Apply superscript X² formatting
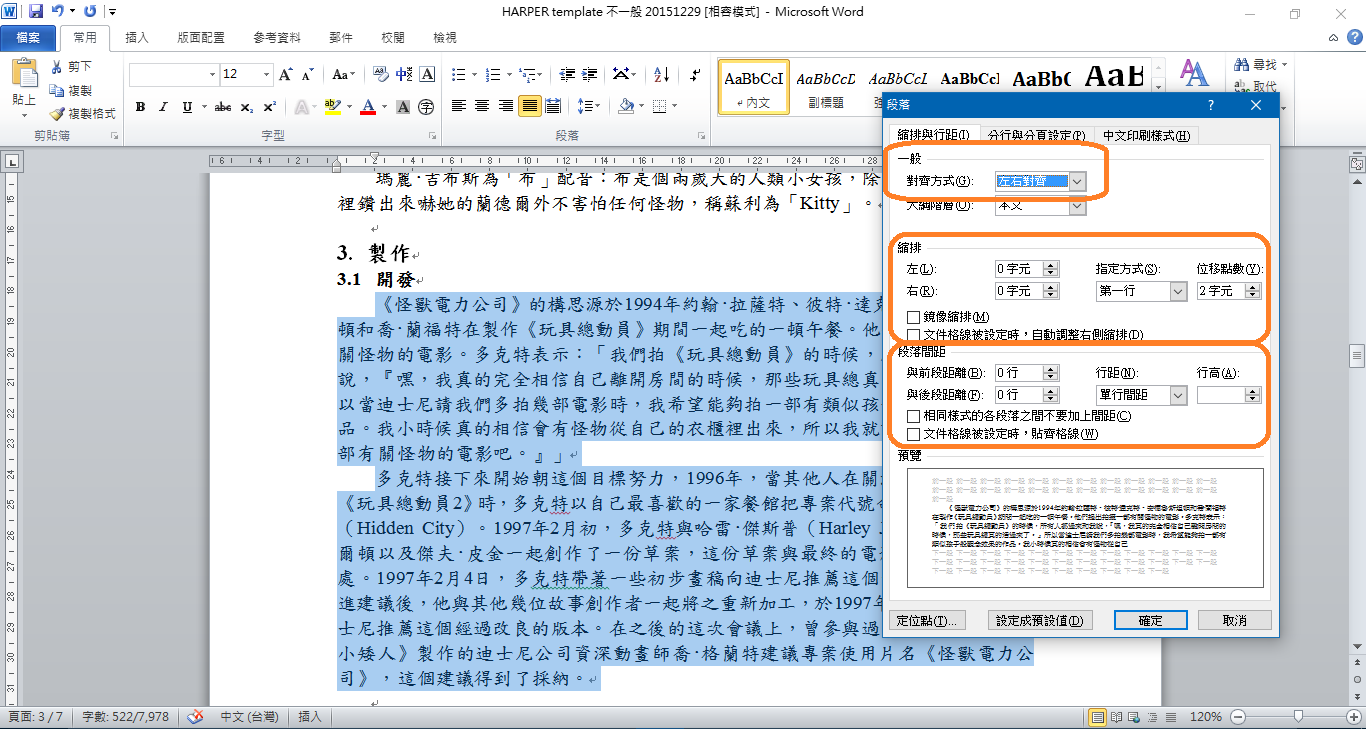Image resolution: width=1366 pixels, height=729 pixels. pos(269,107)
